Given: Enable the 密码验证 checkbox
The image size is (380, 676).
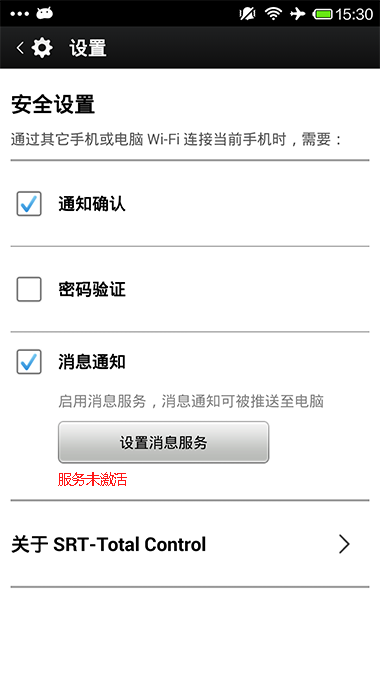Looking at the screenshot, I should (29, 289).
